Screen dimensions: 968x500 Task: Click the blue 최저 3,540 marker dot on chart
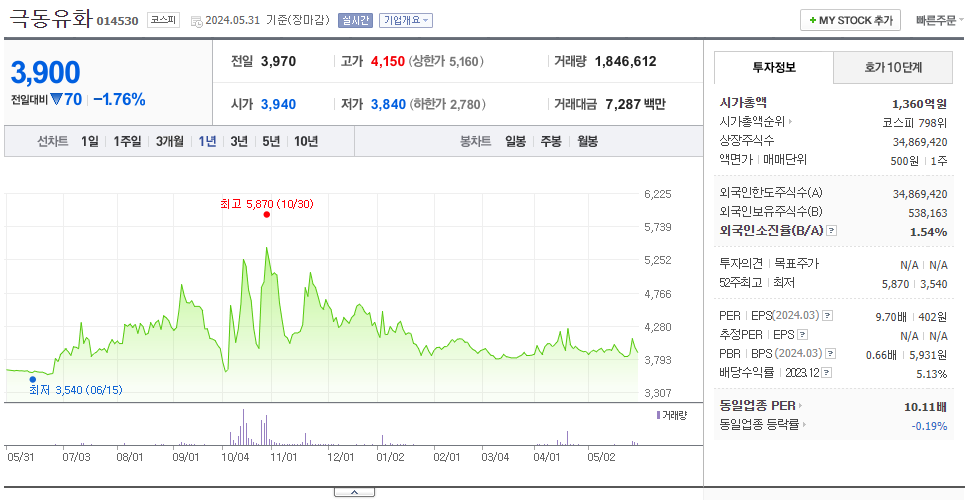(33, 380)
